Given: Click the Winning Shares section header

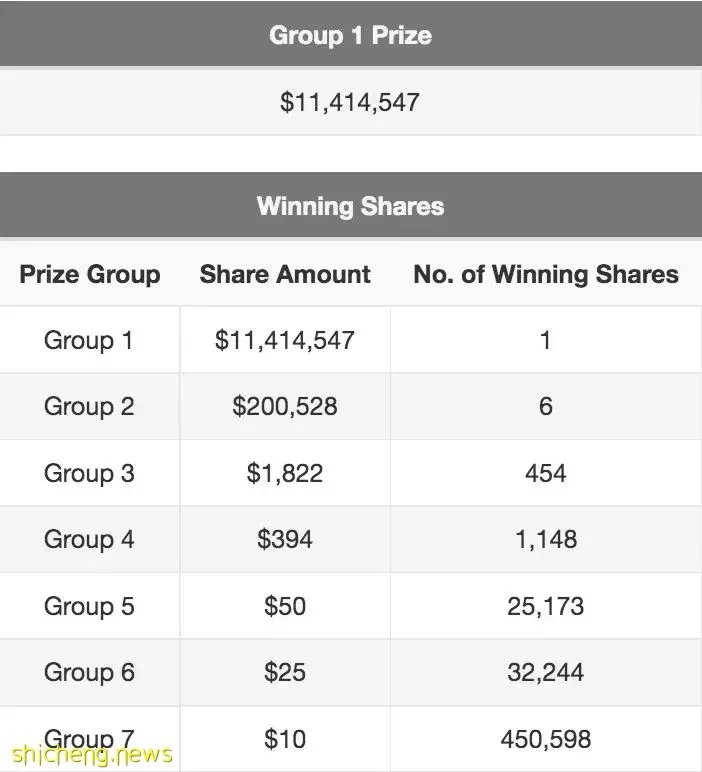Looking at the screenshot, I should pyautogui.click(x=351, y=205).
